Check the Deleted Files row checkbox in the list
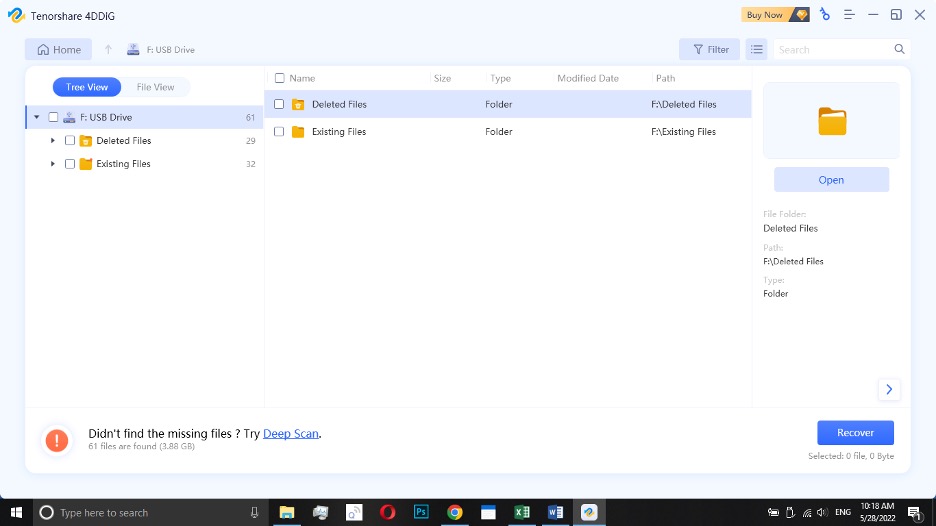The image size is (936, 526). (279, 104)
